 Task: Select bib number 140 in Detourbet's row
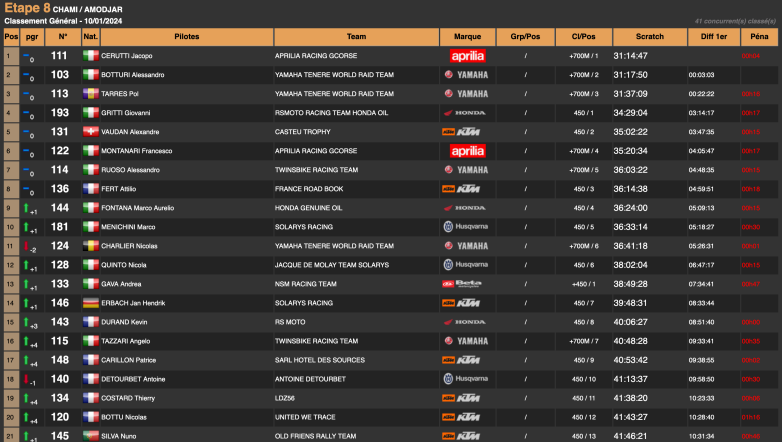[60, 379]
